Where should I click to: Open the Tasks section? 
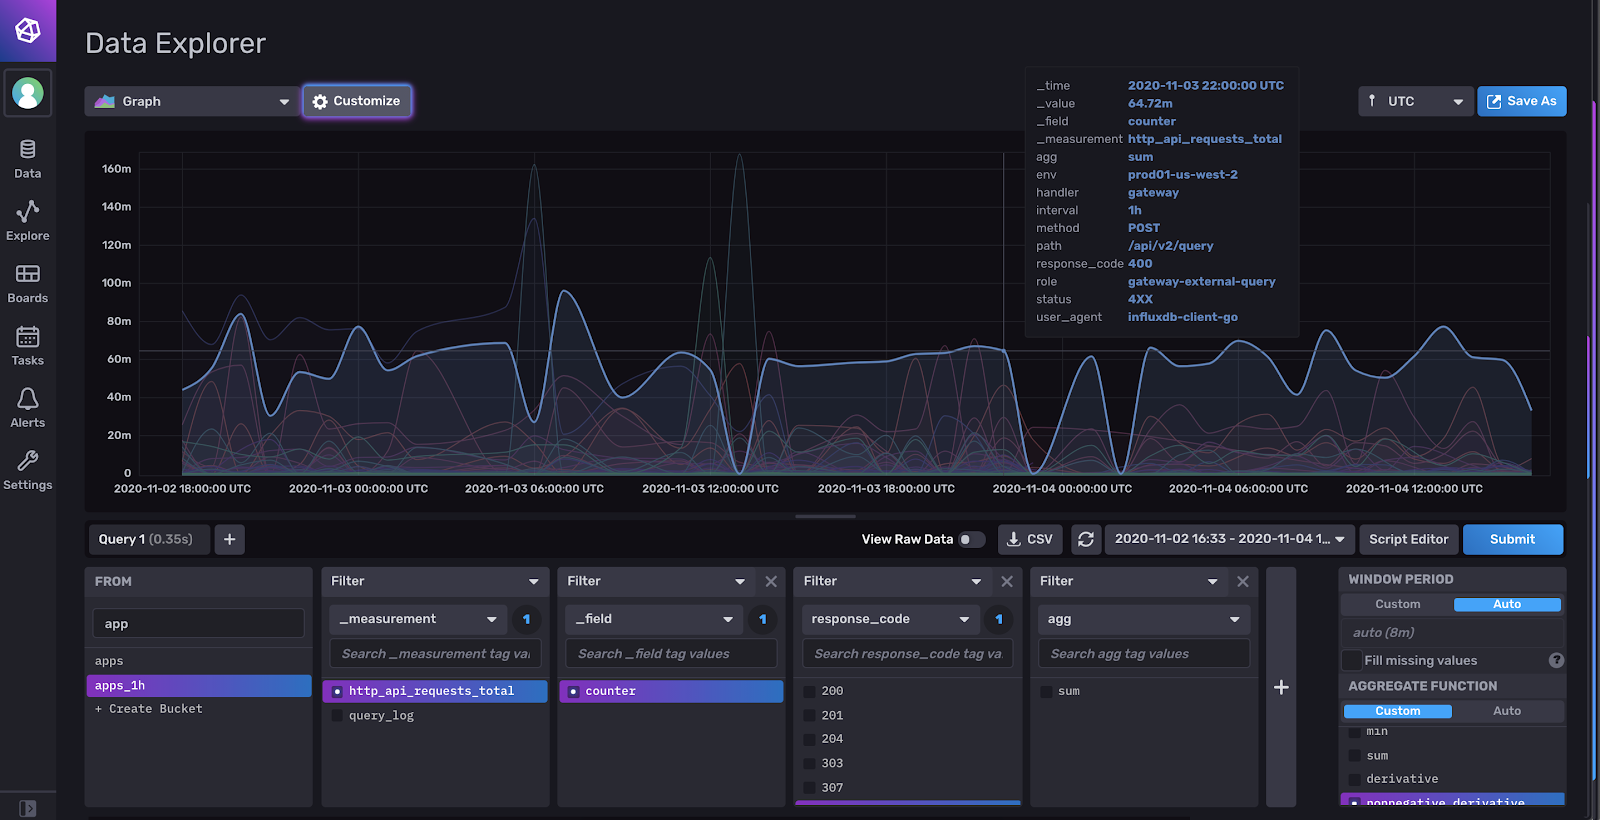point(28,346)
